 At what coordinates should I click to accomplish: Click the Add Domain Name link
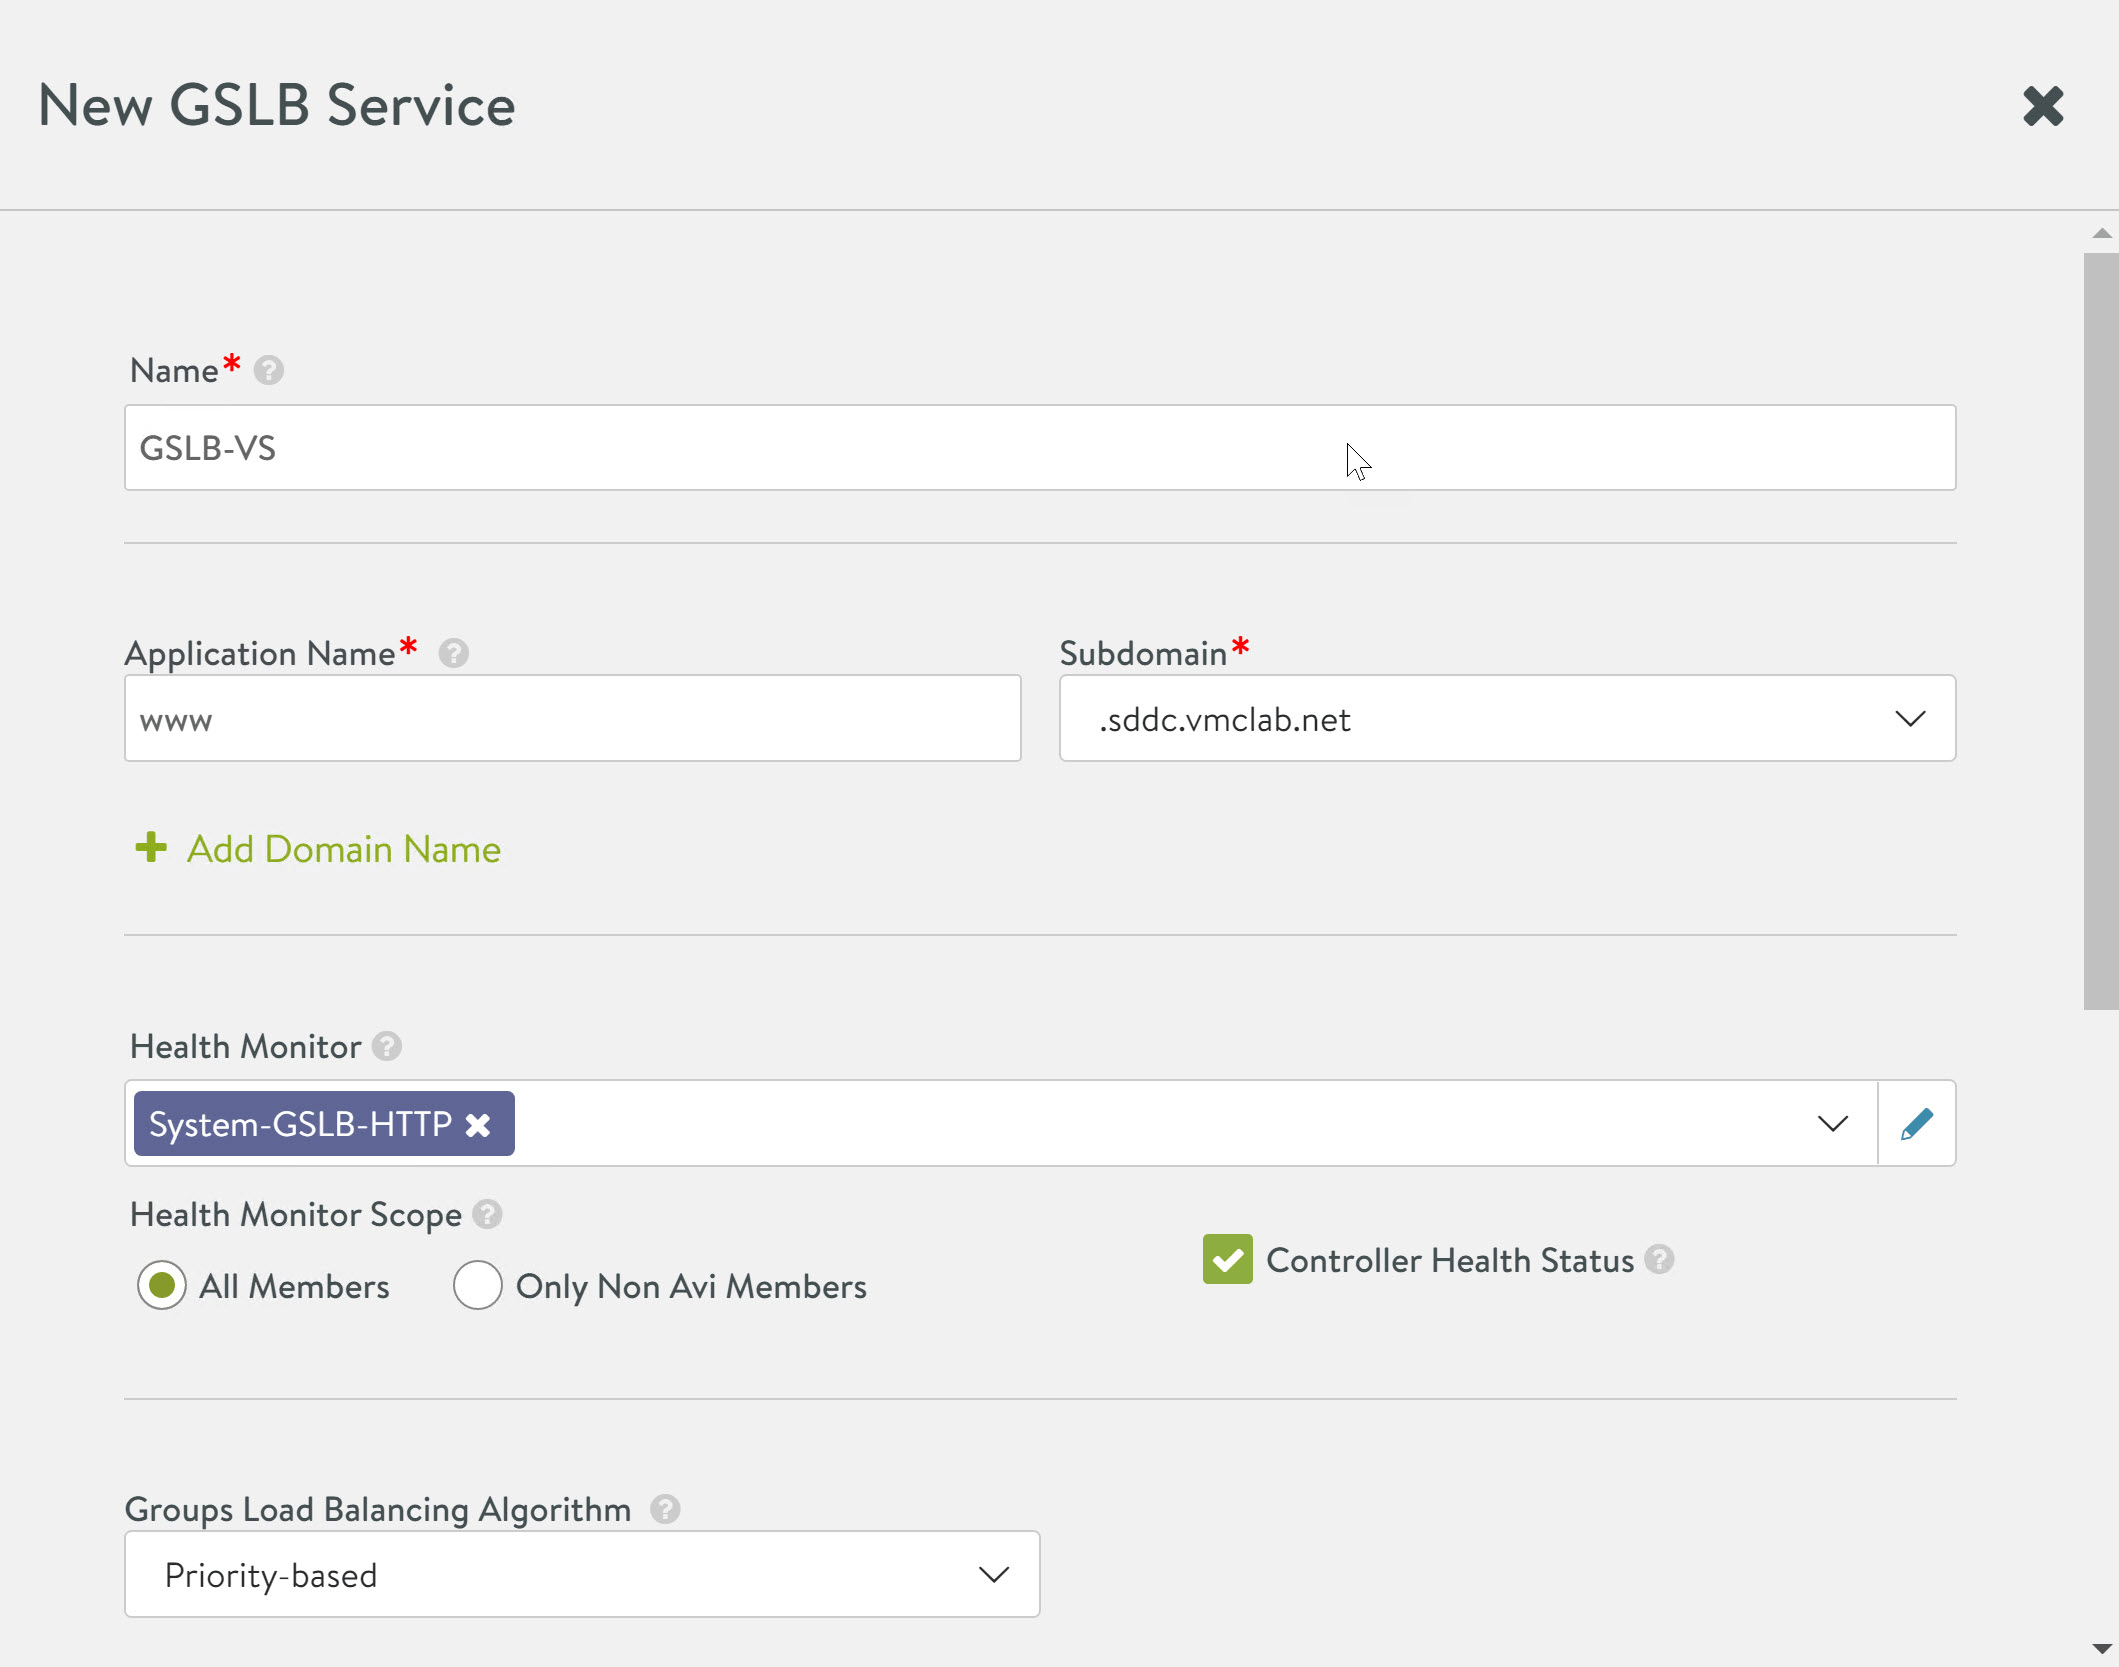[x=343, y=849]
